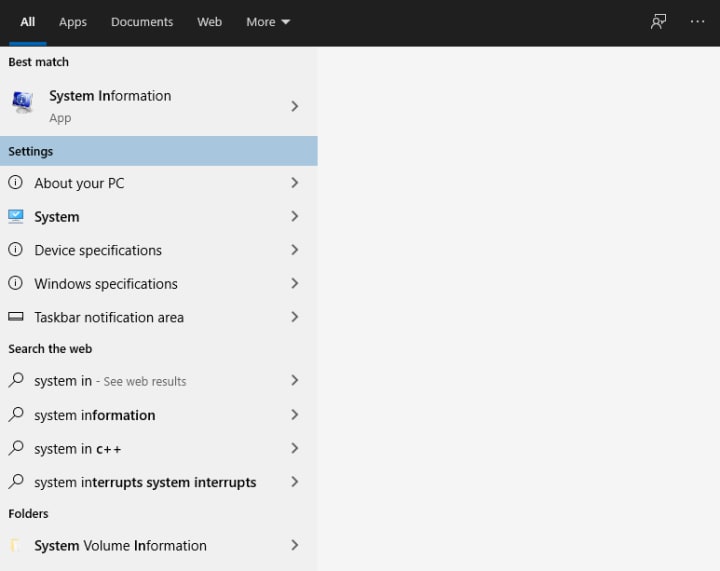Open 'Taskbar notification area' setting

(158, 317)
